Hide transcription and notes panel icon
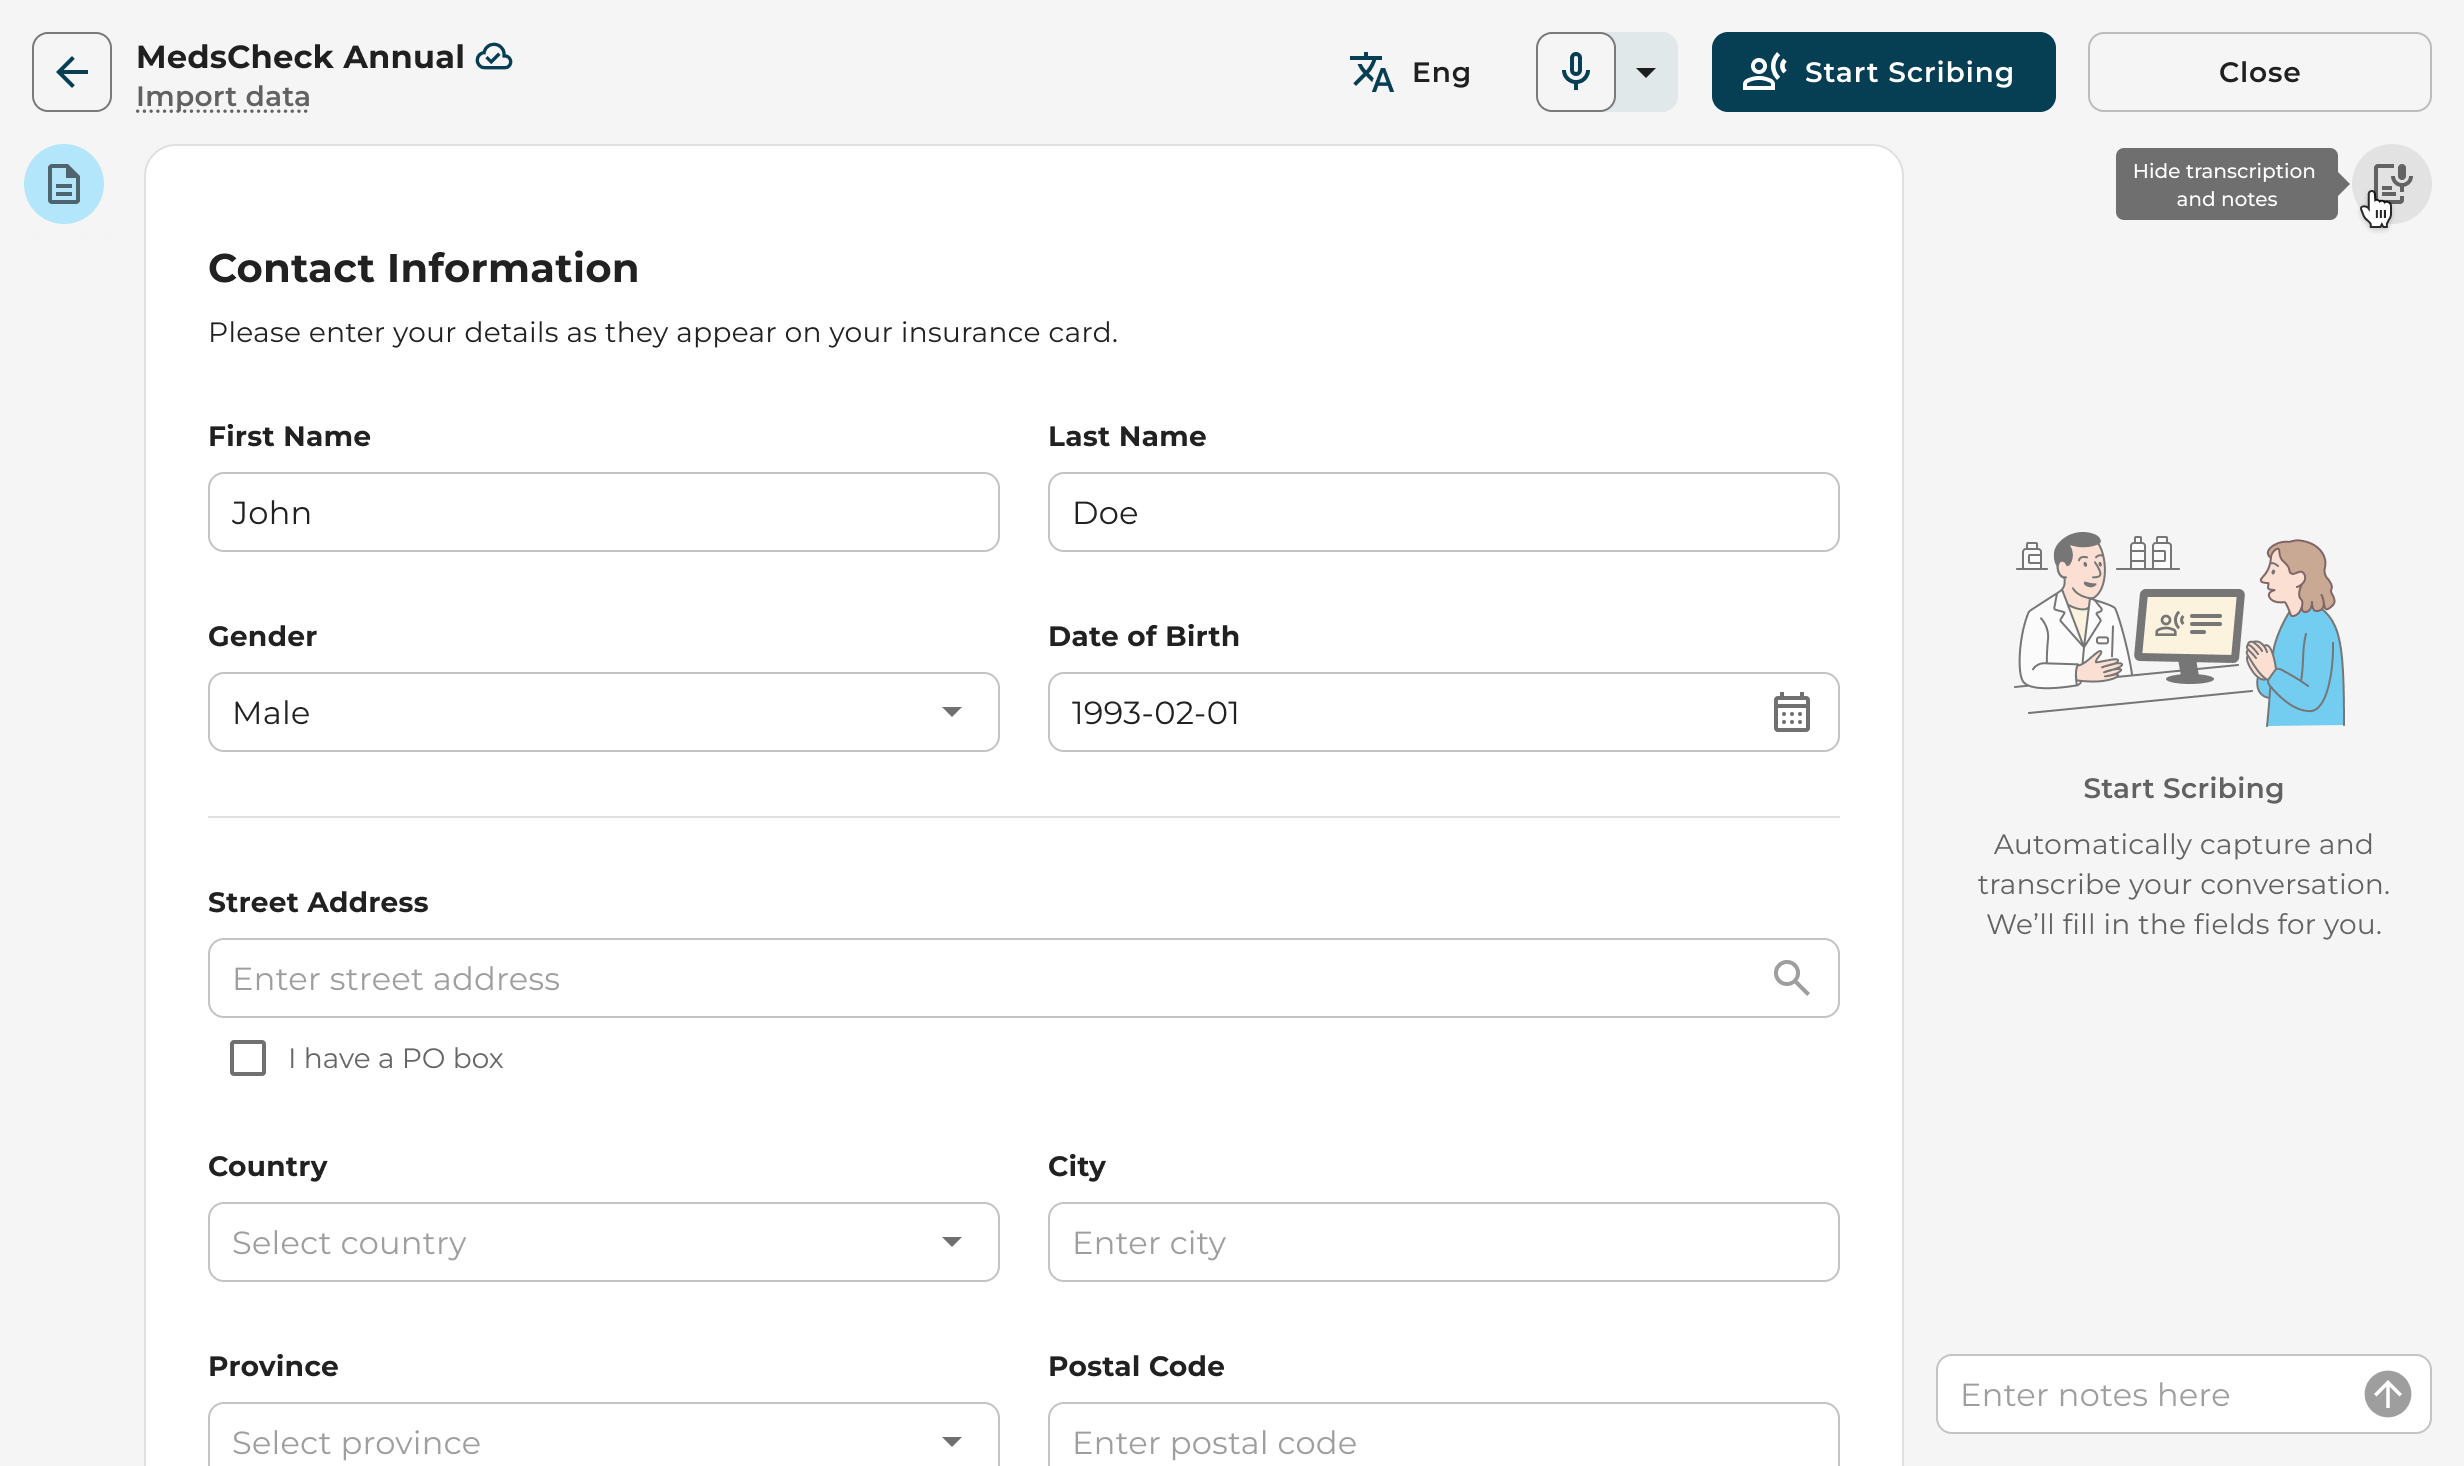This screenshot has width=2464, height=1466. pos(2392,184)
